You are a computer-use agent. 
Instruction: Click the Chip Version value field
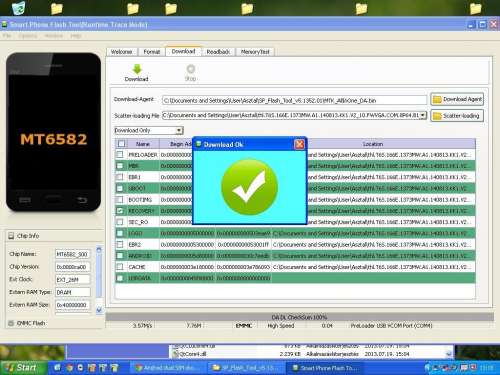pos(72,267)
